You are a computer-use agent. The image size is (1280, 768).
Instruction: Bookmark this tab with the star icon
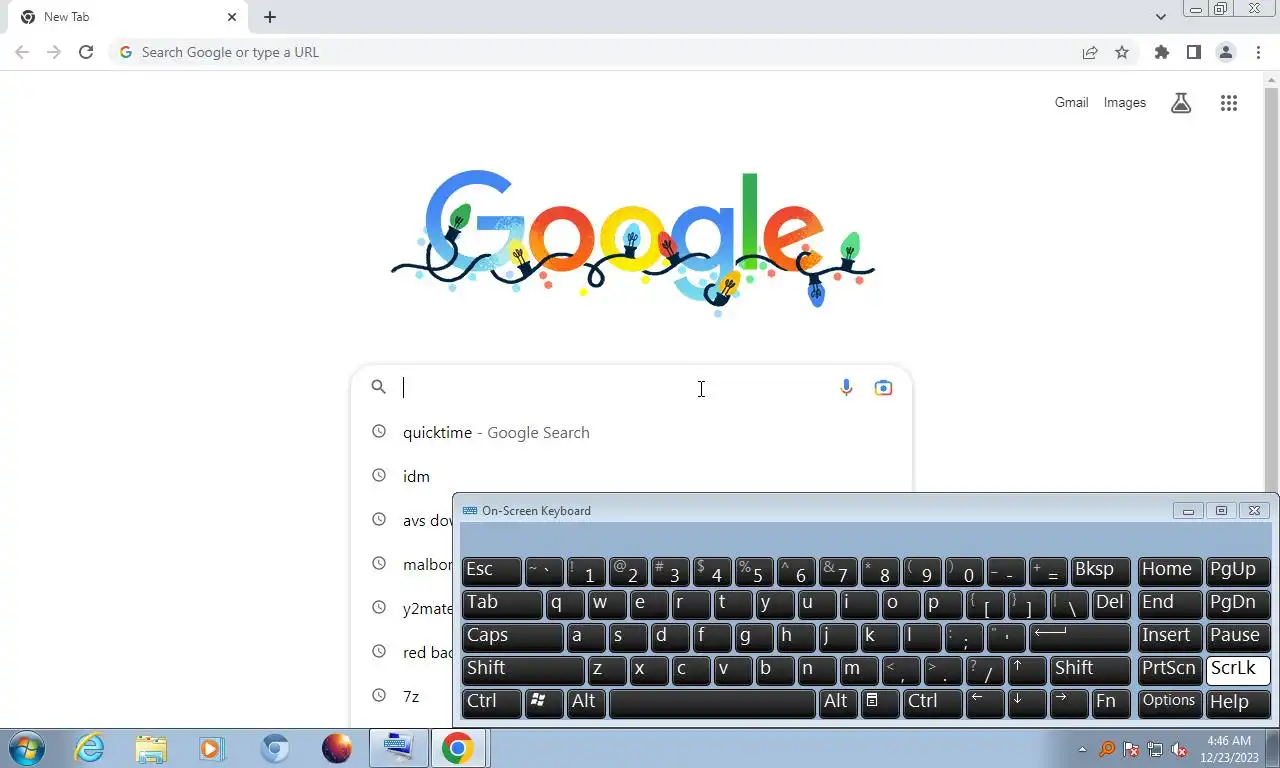[1122, 52]
